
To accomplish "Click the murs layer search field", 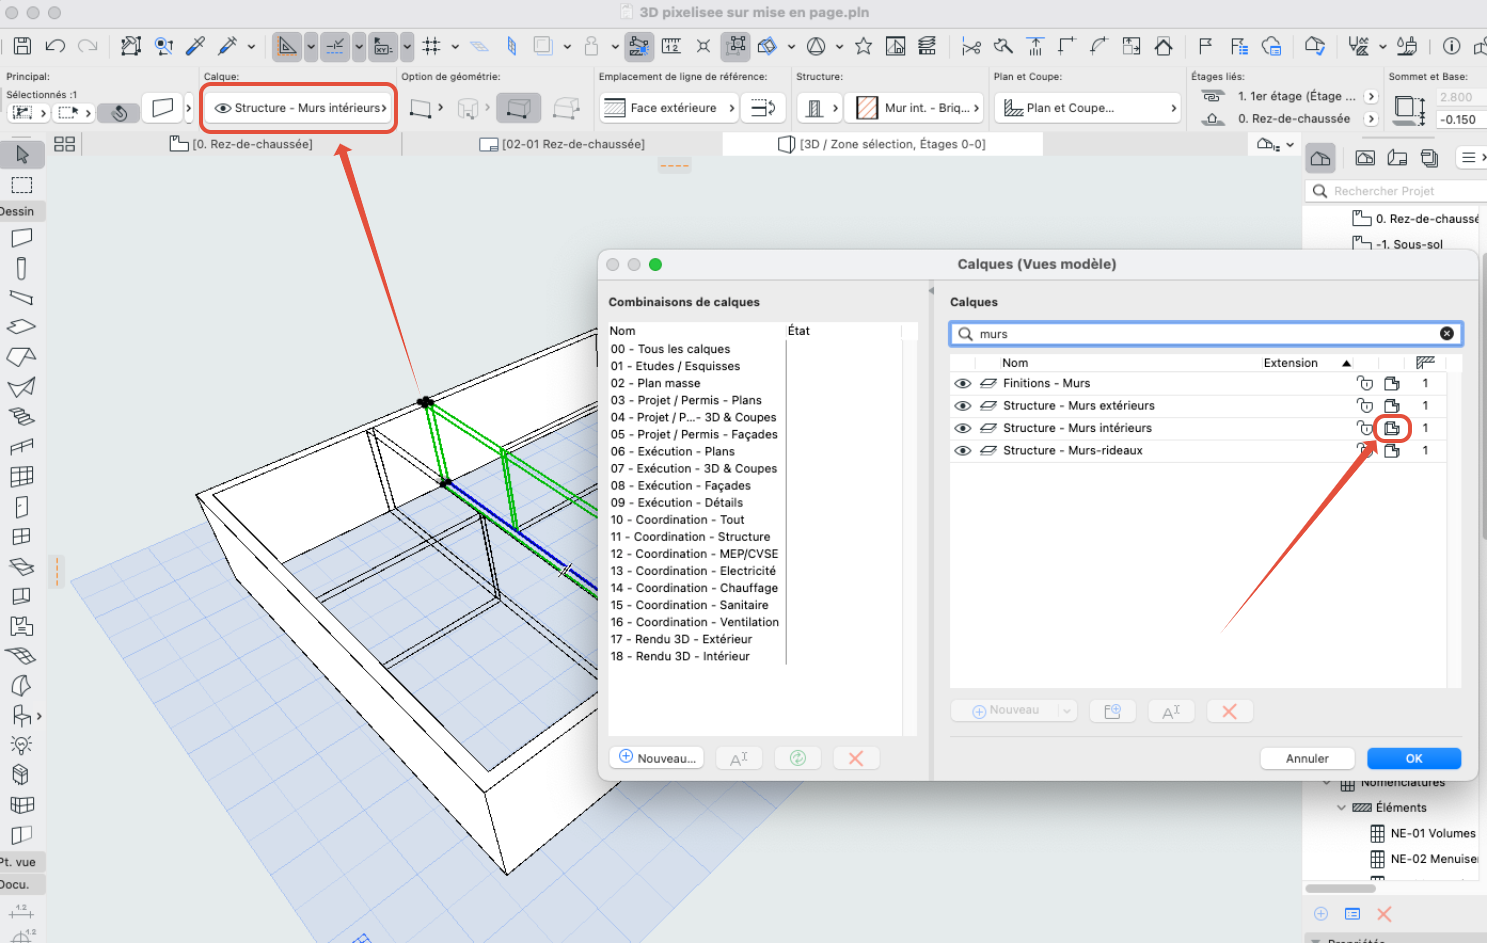I will 1205,334.
